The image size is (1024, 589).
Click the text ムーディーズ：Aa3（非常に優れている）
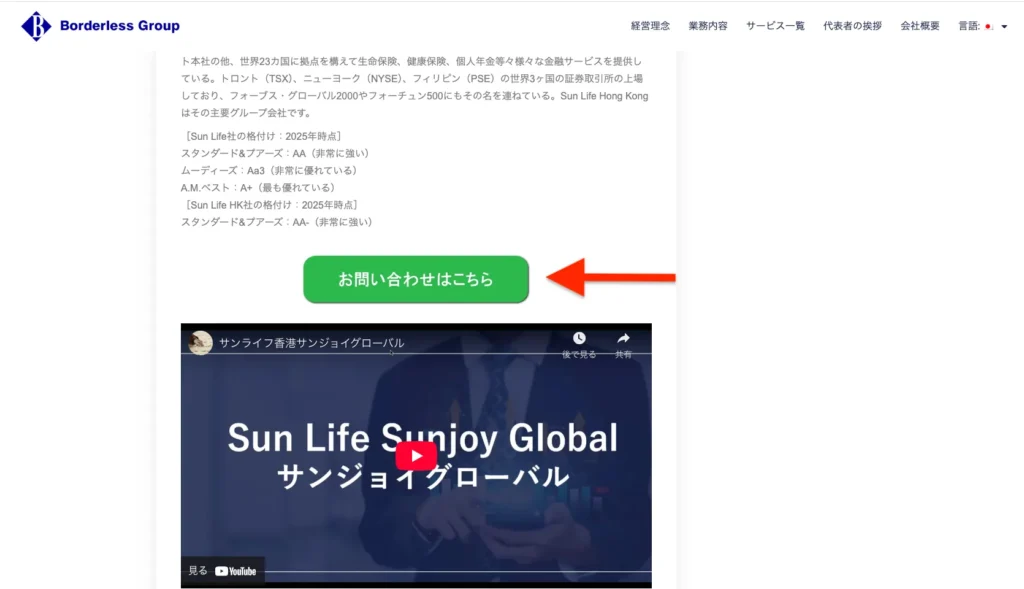click(x=271, y=170)
